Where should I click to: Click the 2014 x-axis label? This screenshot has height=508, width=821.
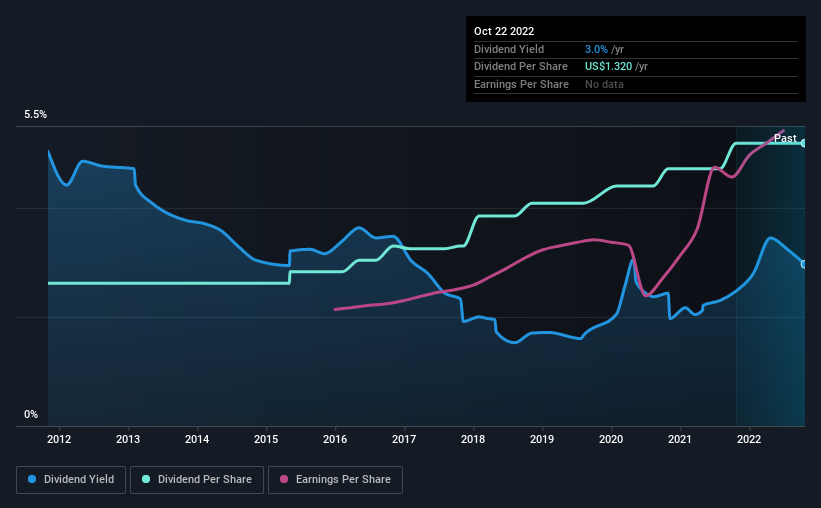197,439
